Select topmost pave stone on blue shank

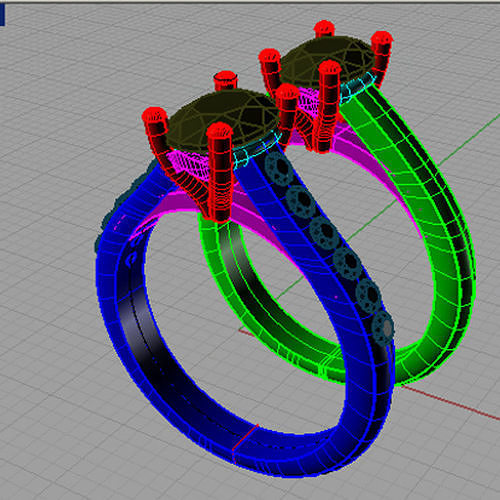pyautogui.click(x=280, y=168)
